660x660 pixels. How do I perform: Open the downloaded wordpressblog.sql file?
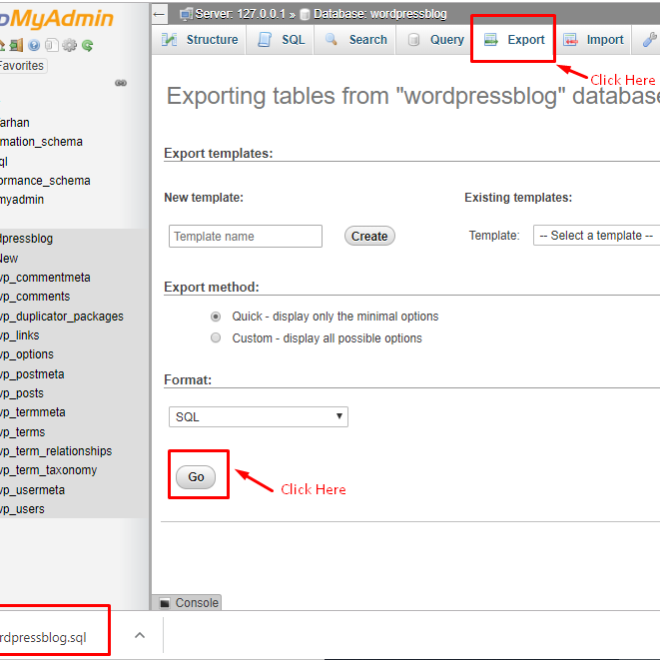tap(43, 637)
